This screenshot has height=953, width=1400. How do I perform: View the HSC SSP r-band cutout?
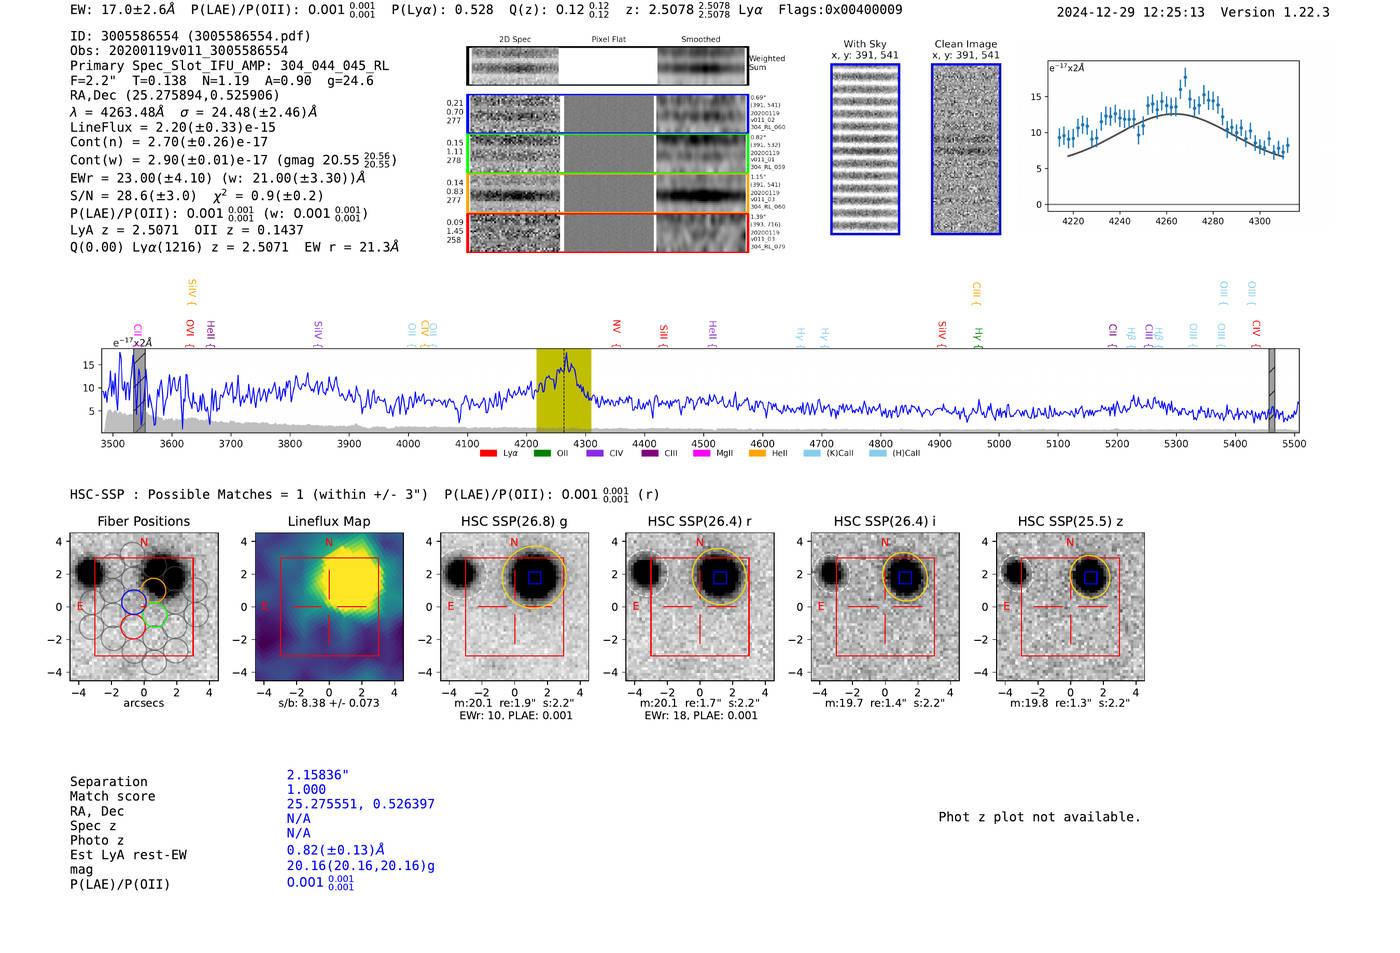(x=700, y=607)
